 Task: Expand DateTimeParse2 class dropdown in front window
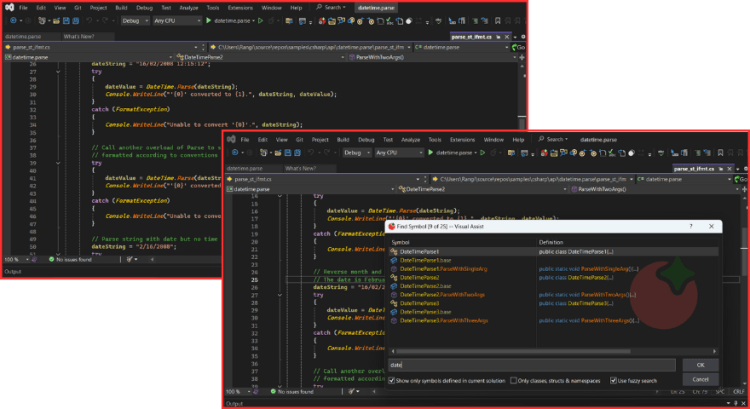565,189
